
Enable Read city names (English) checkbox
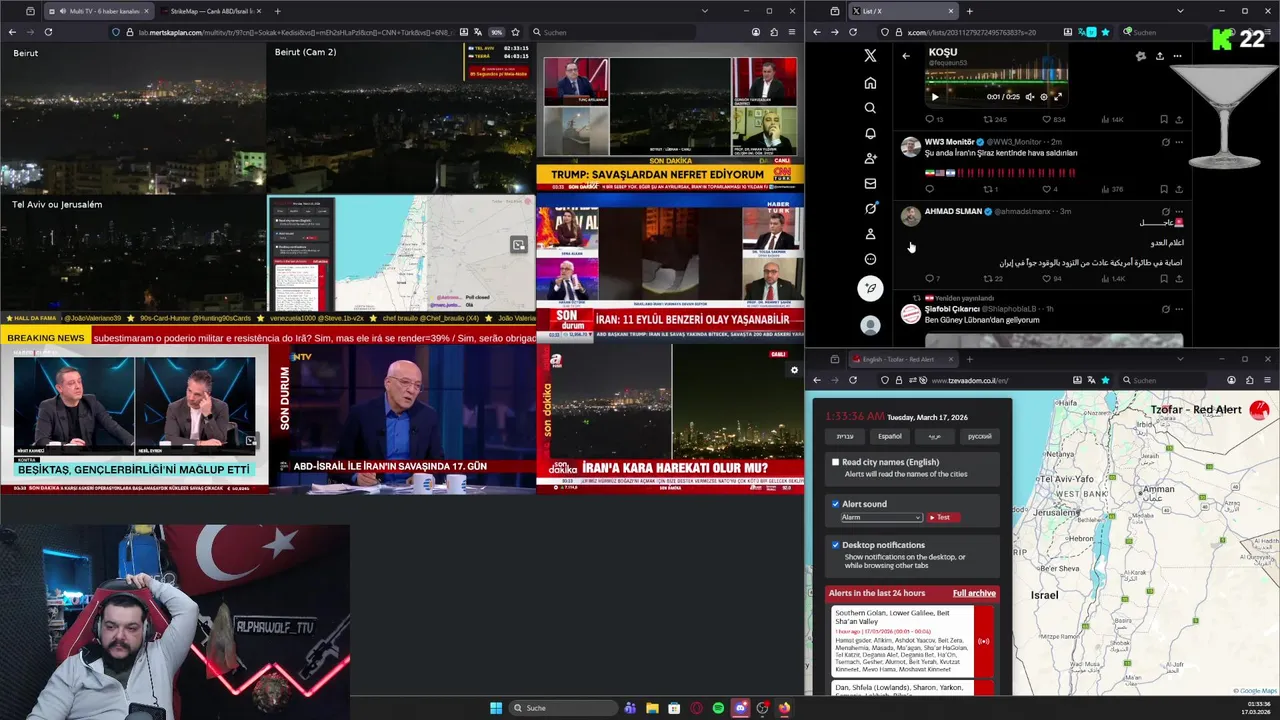tap(835, 462)
